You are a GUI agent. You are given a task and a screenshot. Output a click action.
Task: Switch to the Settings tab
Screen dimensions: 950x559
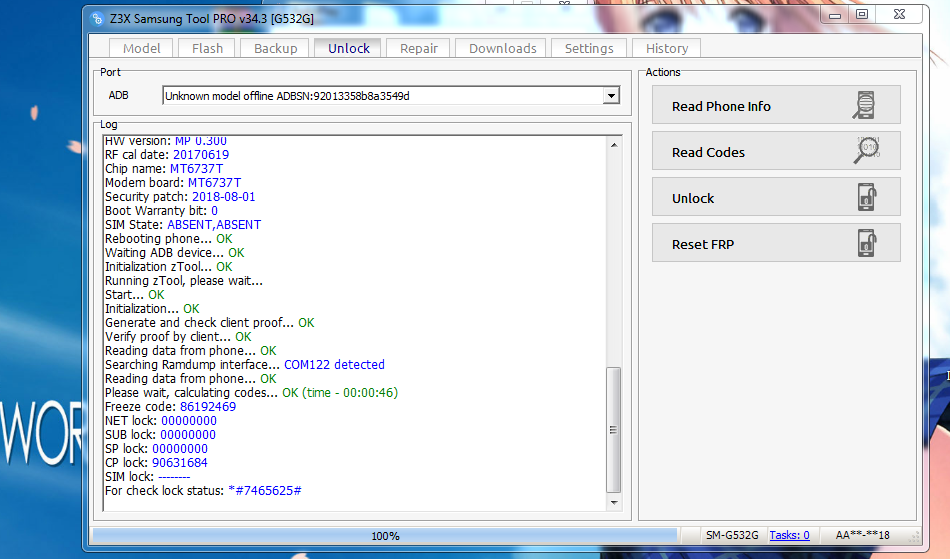[589, 48]
